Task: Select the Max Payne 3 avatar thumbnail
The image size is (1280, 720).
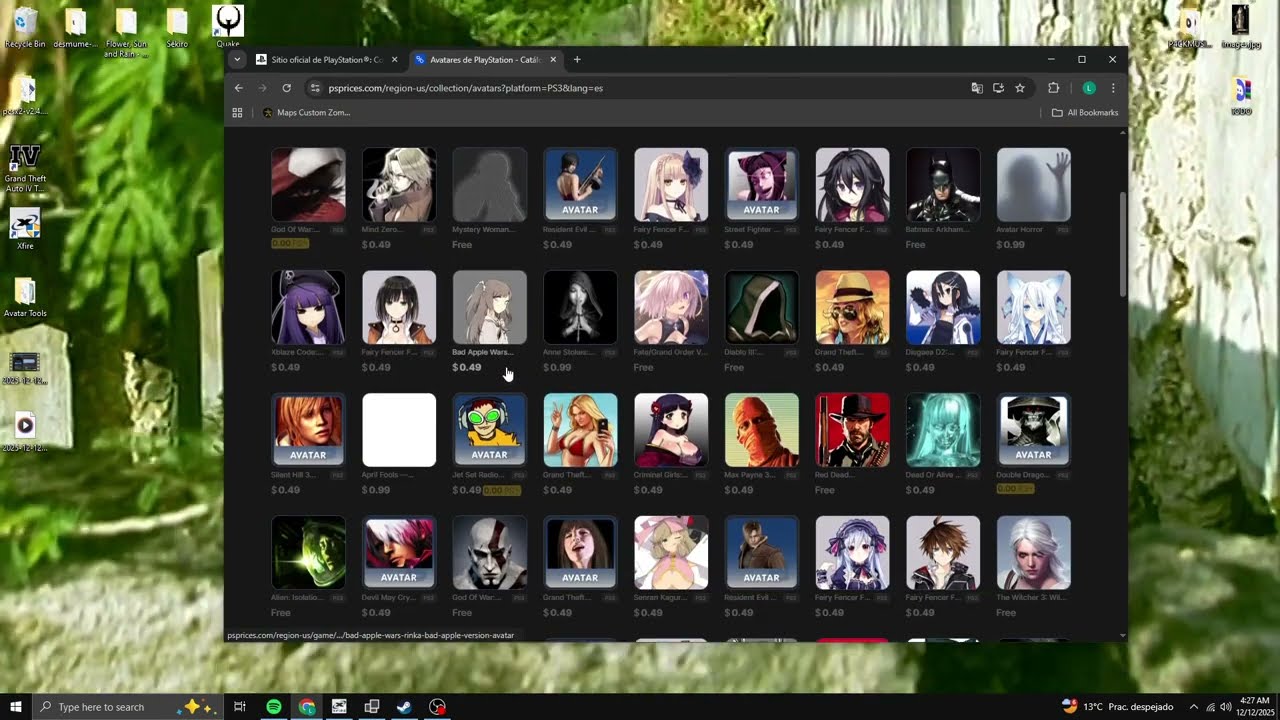Action: pyautogui.click(x=762, y=430)
